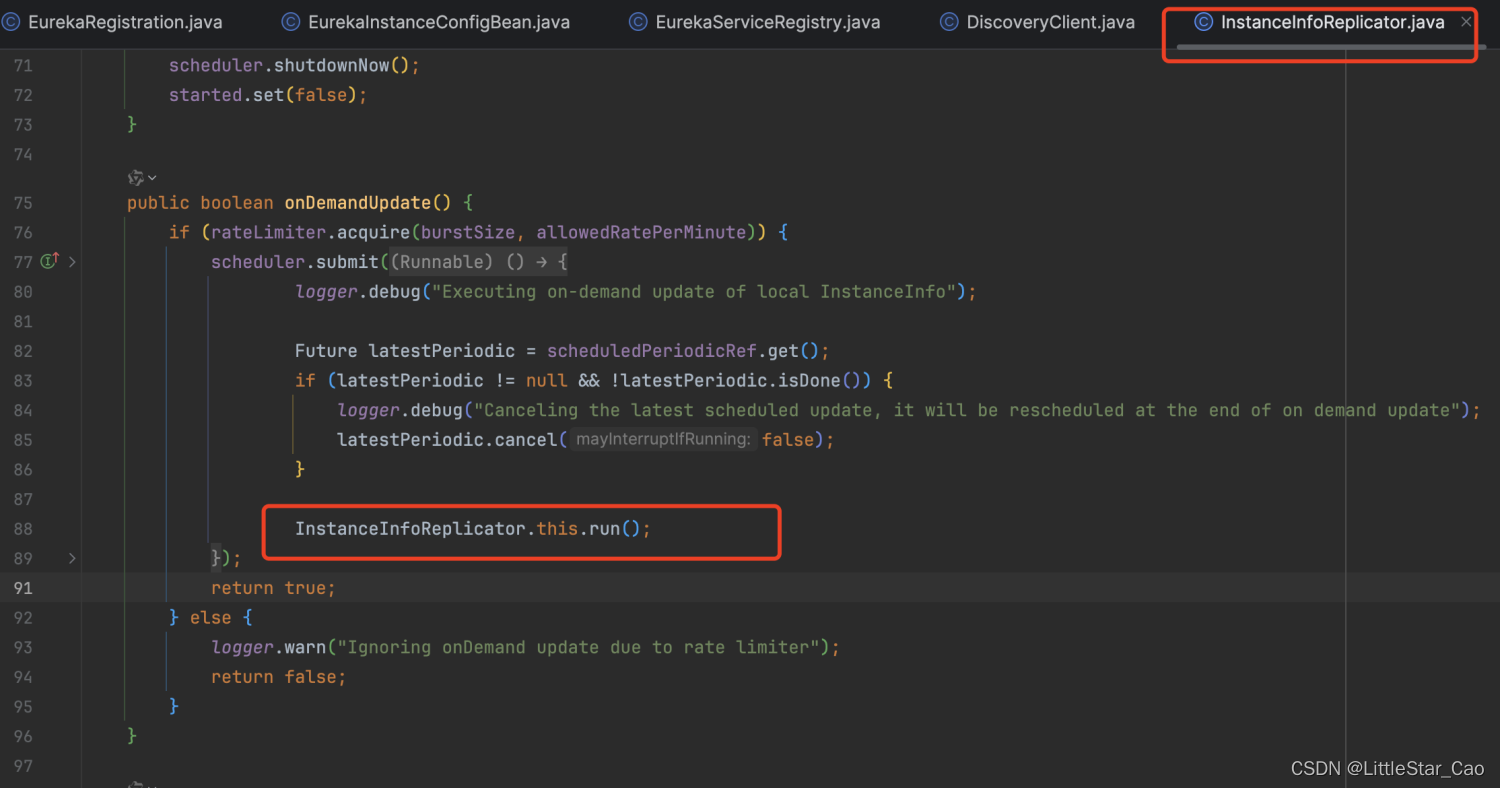Viewport: 1500px width, 788px height.
Task: Open the EurekaInstanceConfigBean.java tab
Action: [x=439, y=22]
